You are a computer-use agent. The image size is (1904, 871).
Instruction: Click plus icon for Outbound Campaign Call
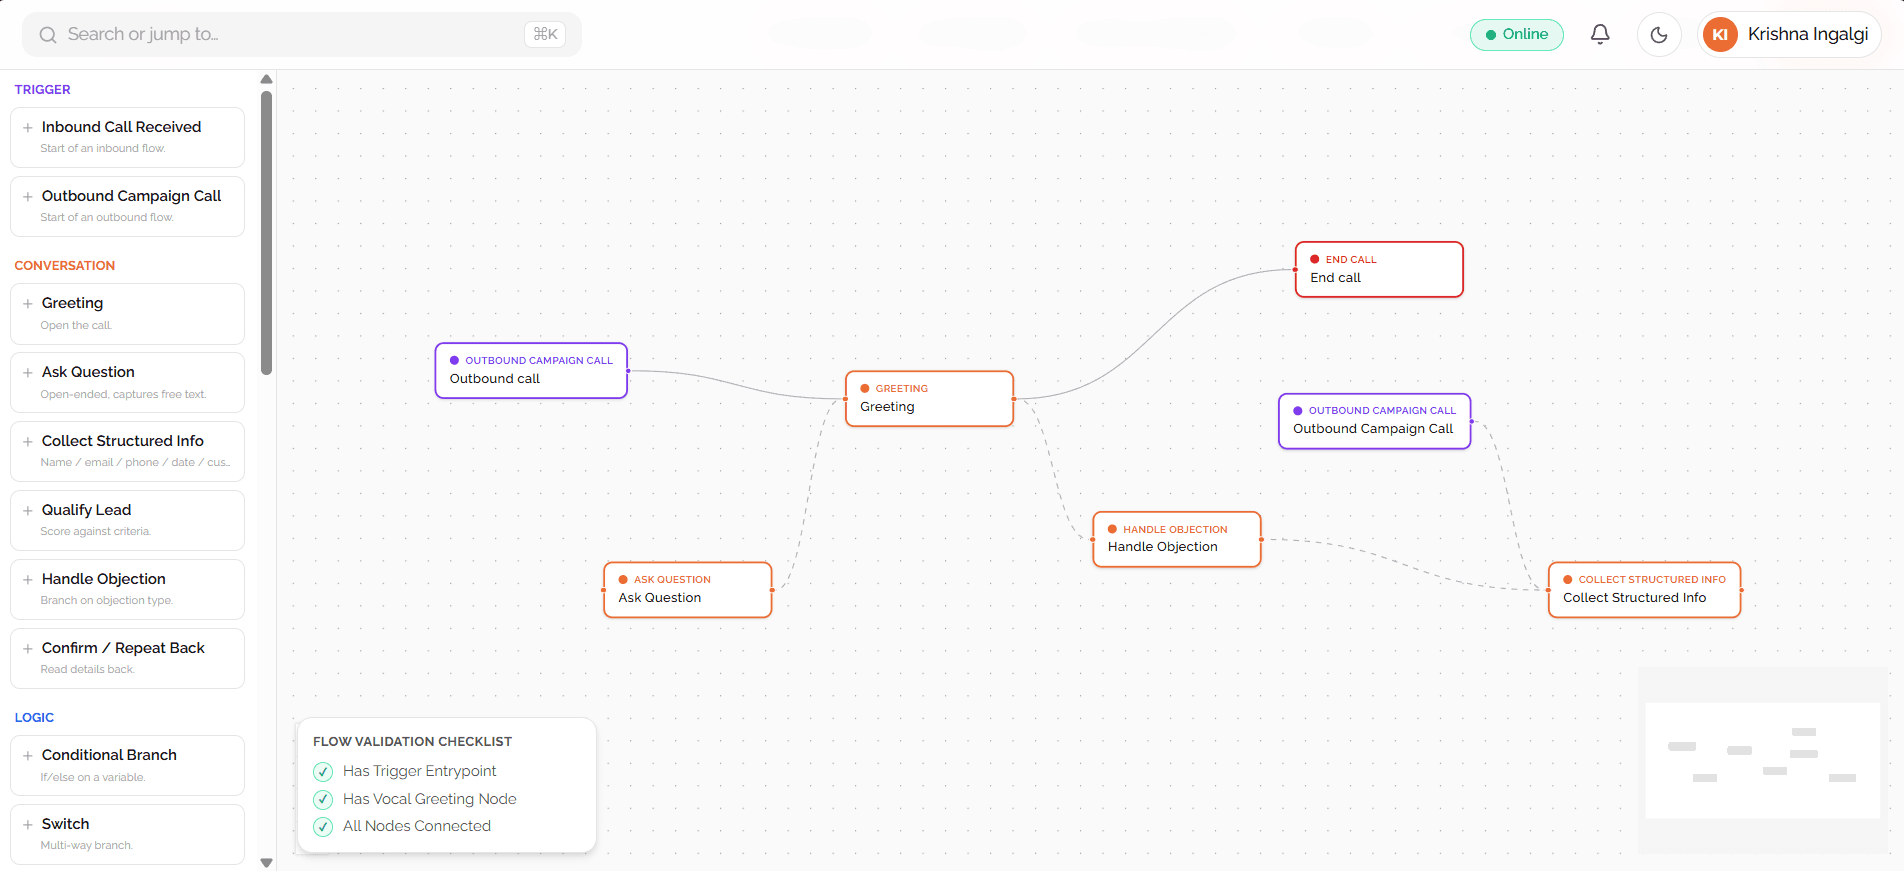point(28,197)
